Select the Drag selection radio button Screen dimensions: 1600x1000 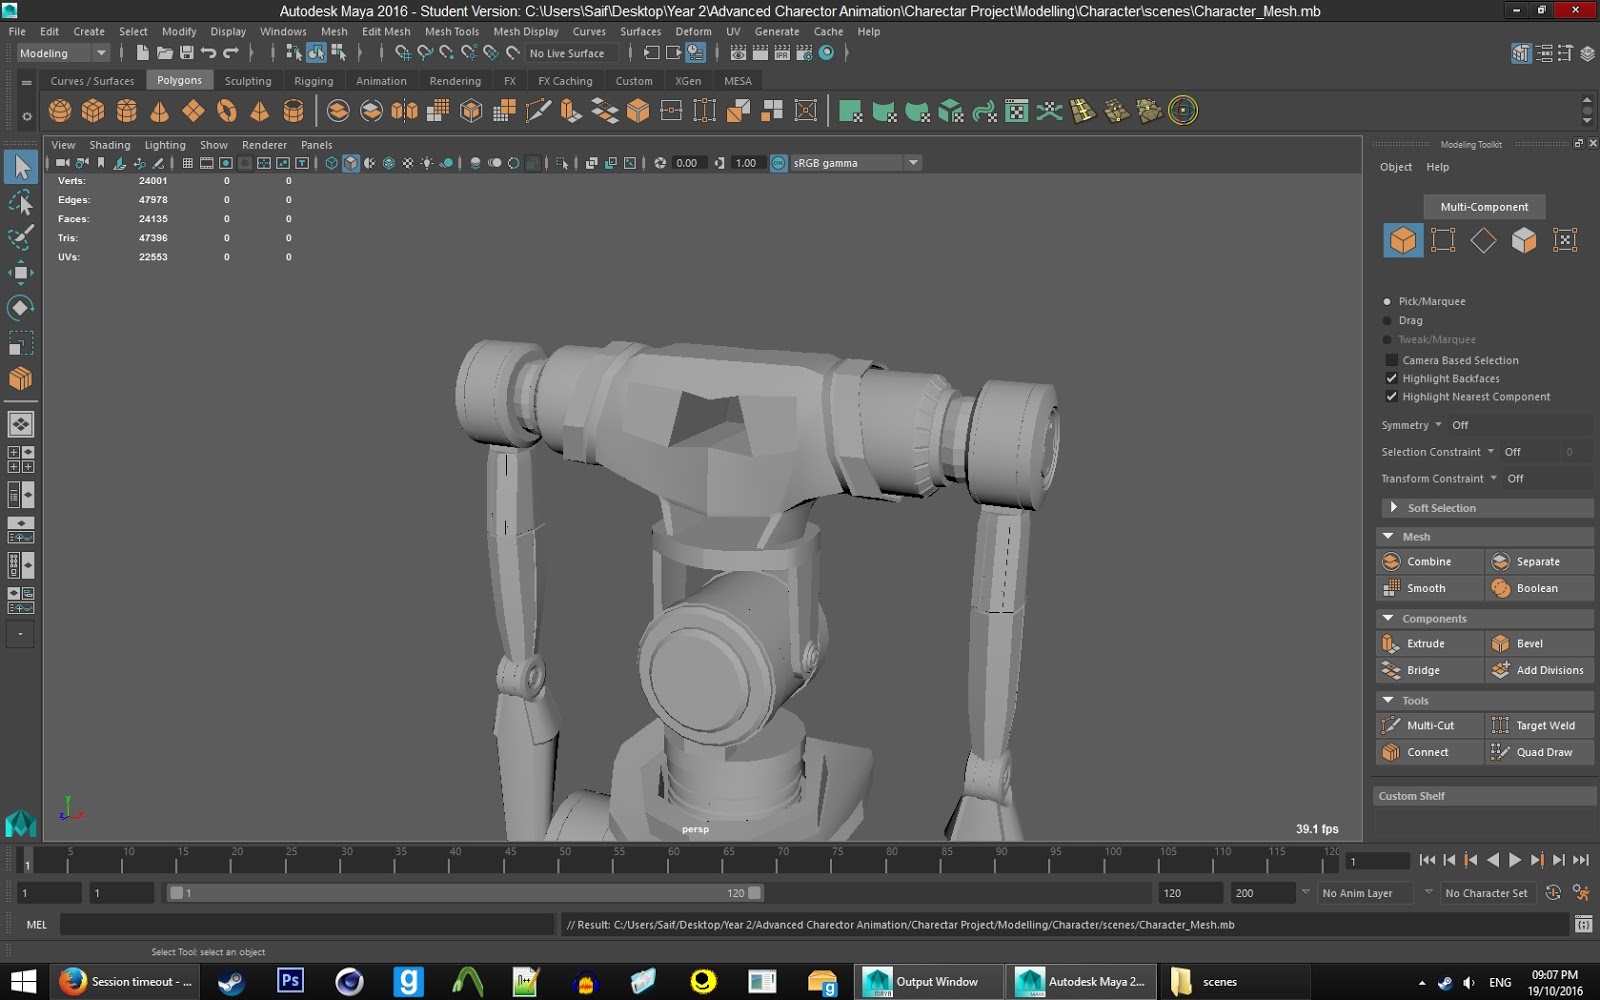coord(1387,320)
